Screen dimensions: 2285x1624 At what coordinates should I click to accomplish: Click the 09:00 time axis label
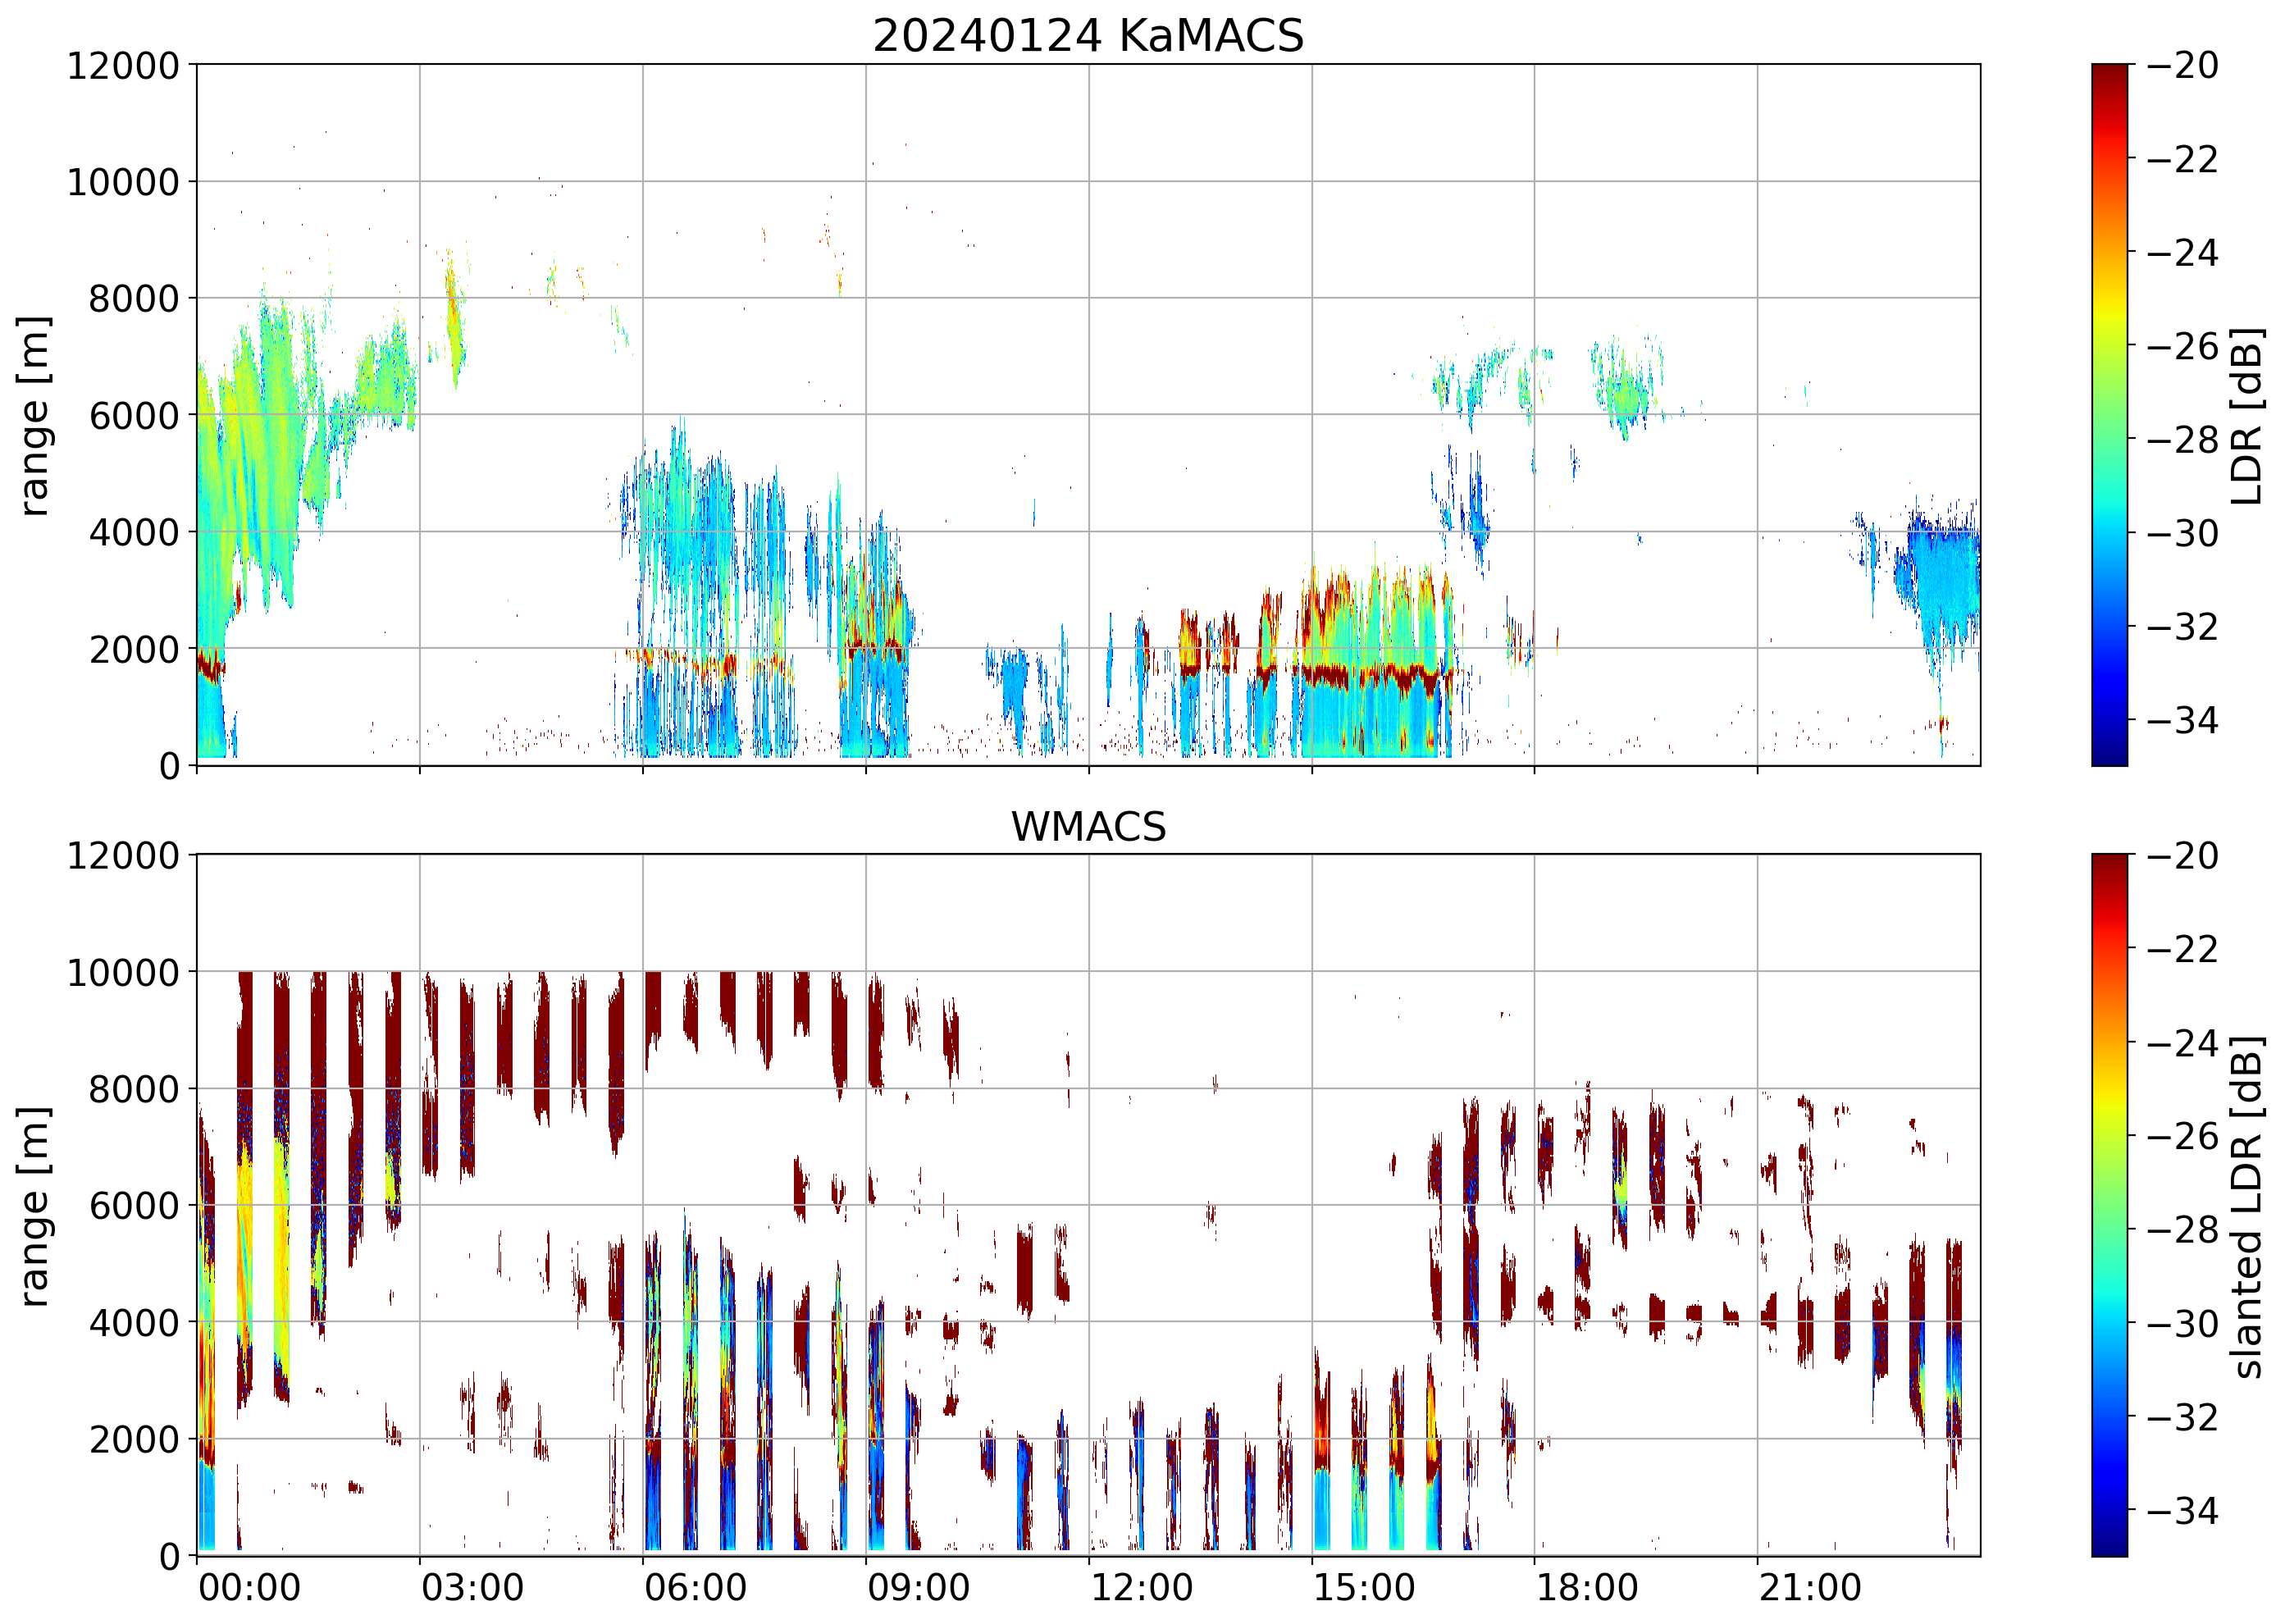point(918,1588)
